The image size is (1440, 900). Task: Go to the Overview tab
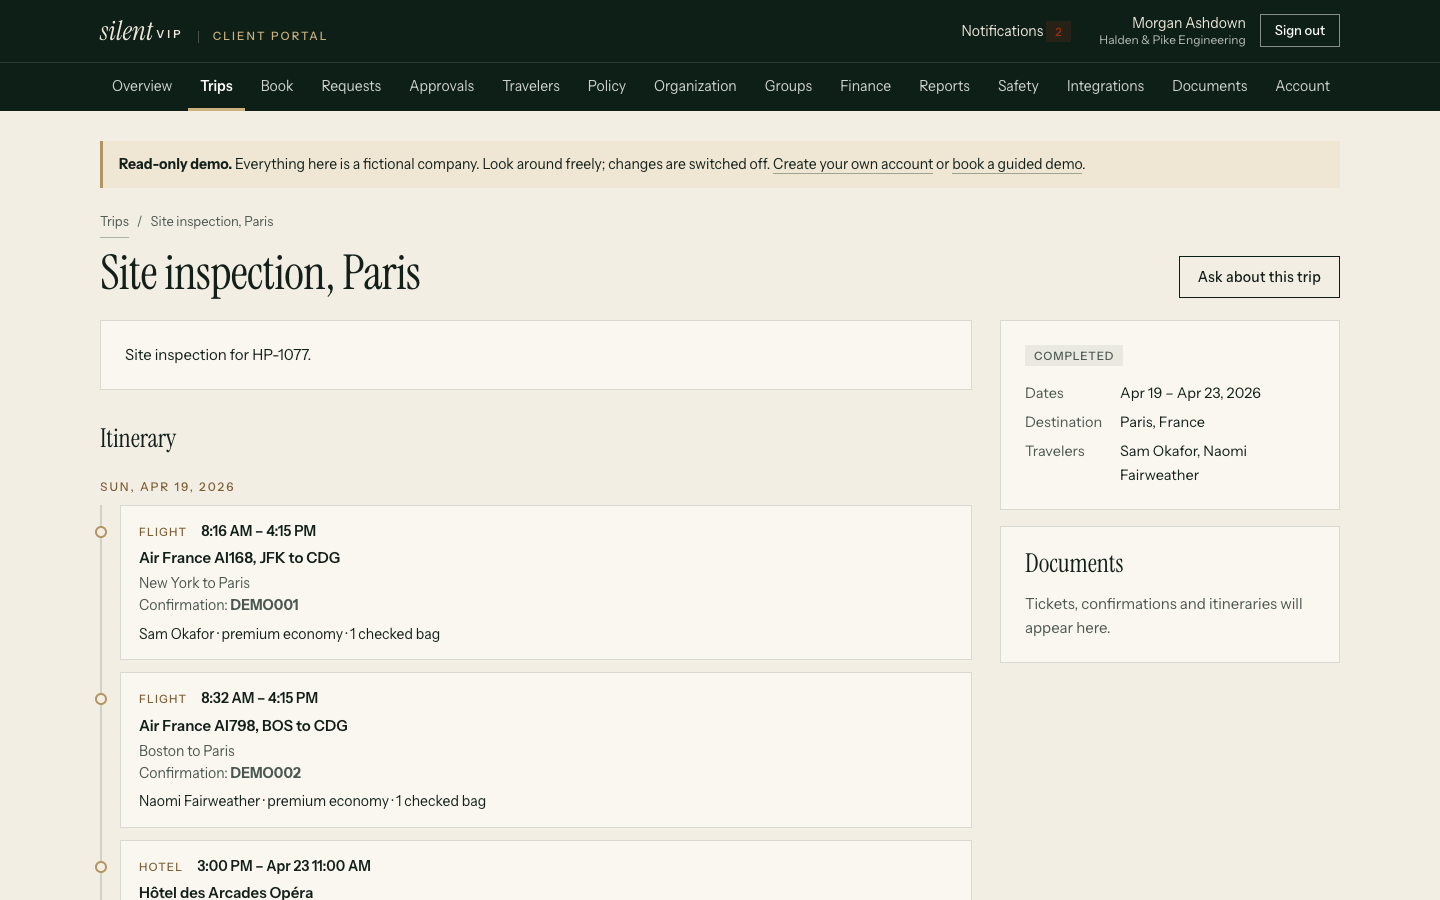click(142, 86)
